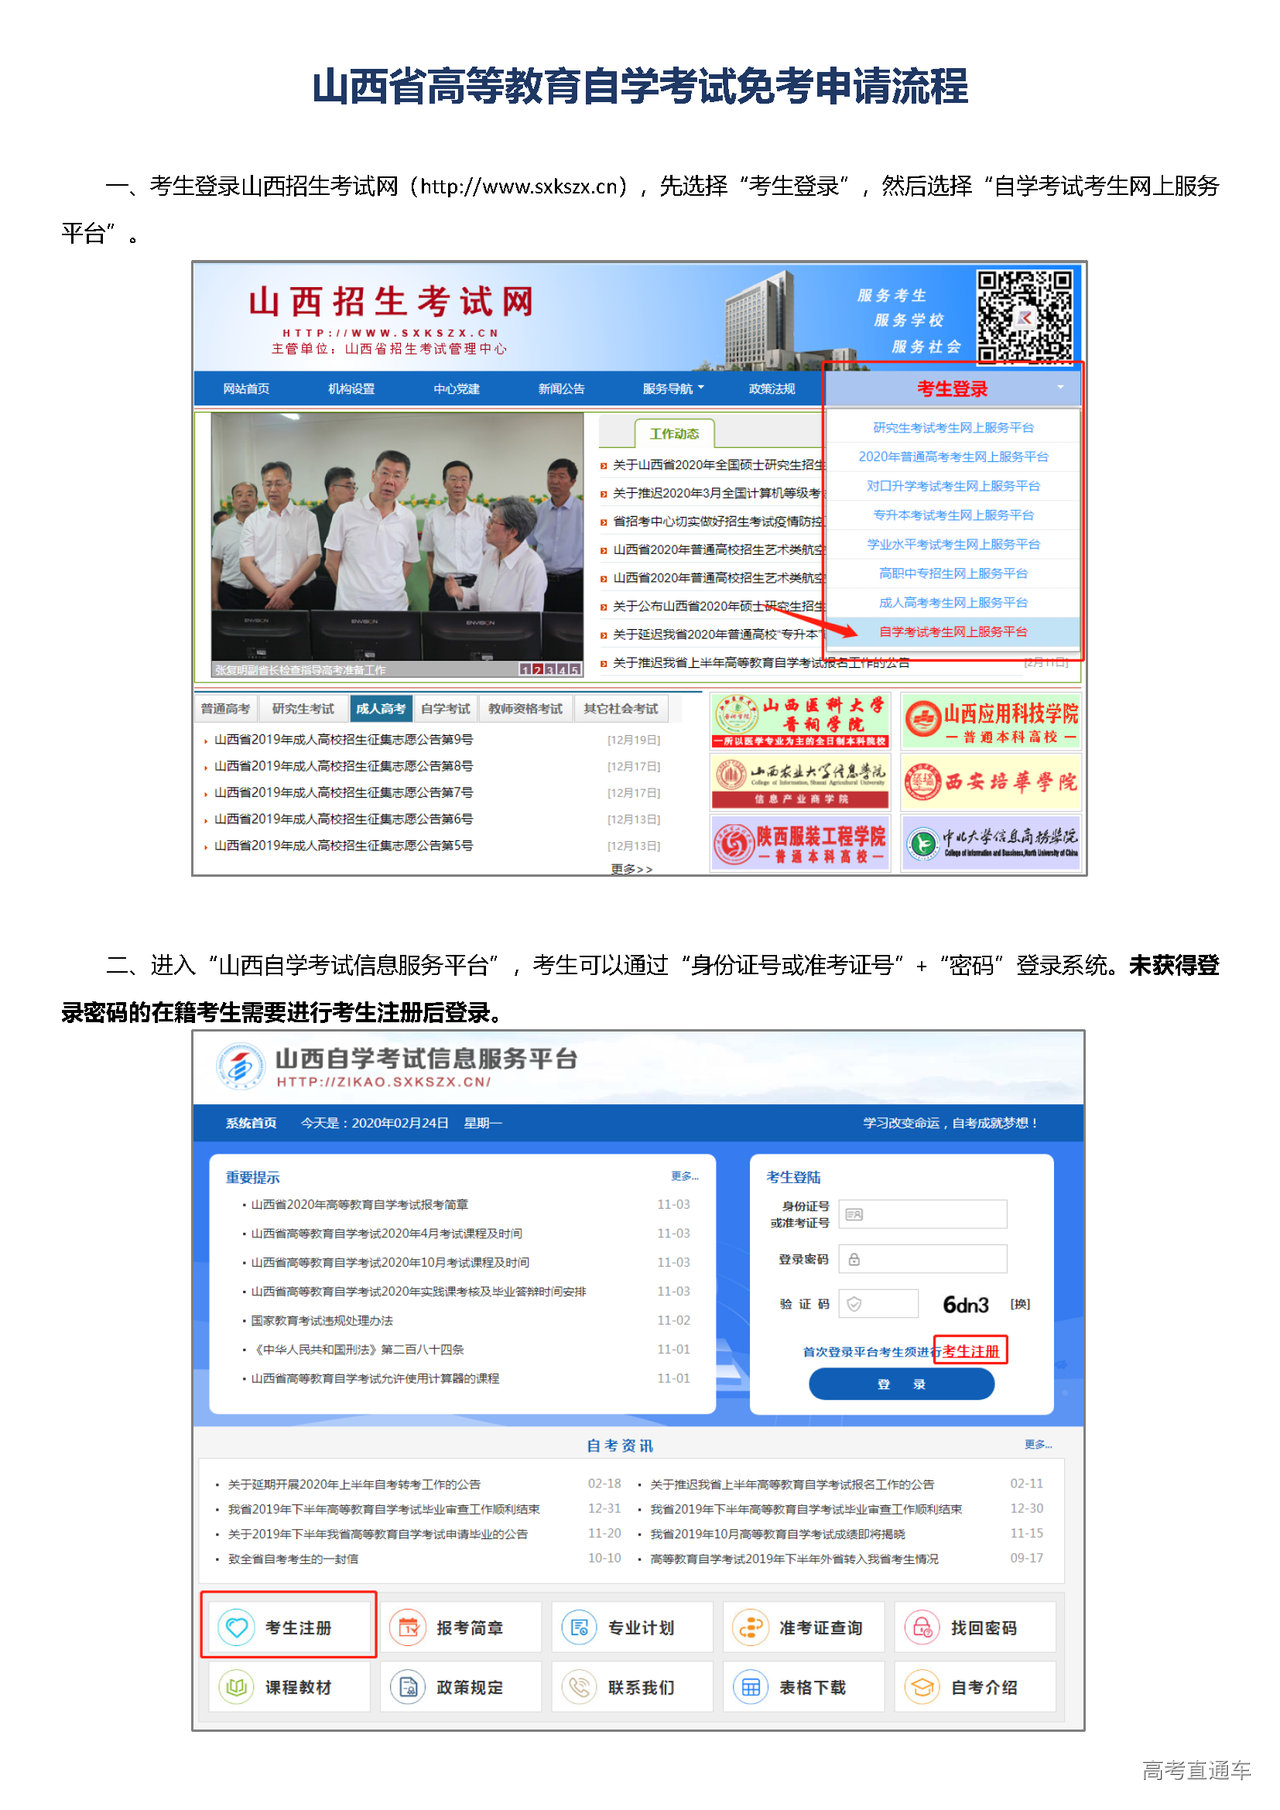Open the 服务导航 dropdown in navigation bar
Viewport: 1280px width, 1810px height.
point(673,389)
